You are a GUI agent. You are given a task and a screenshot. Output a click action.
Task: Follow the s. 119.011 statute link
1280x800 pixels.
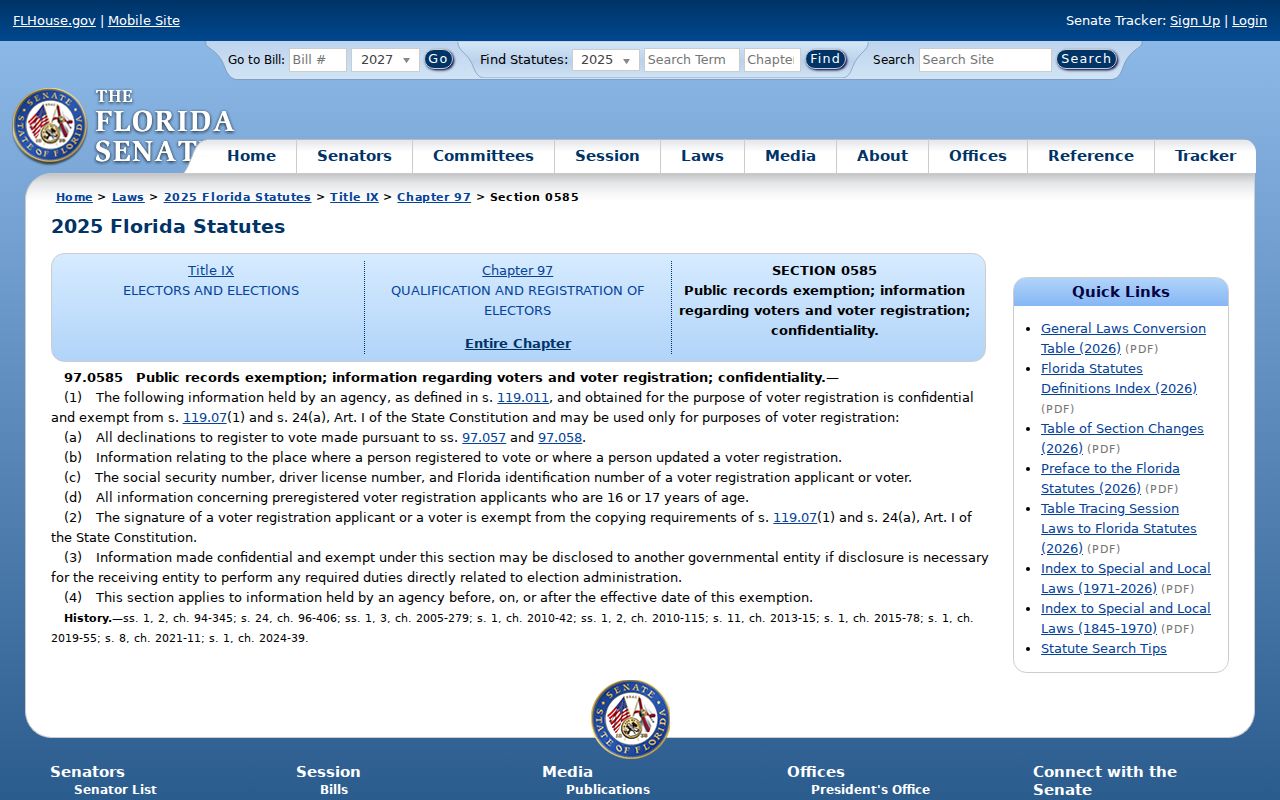[523, 398]
